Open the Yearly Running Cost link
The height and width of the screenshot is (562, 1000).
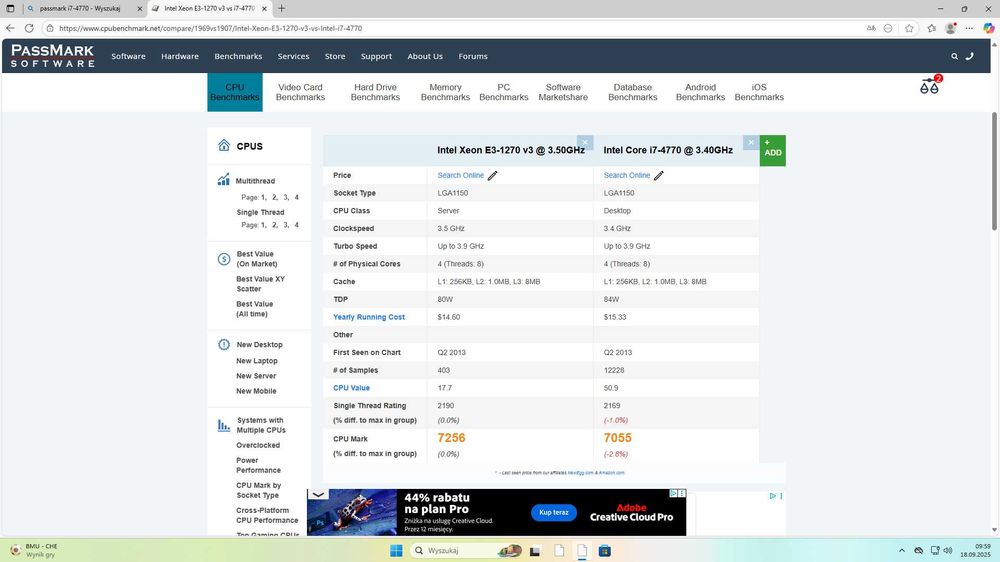[369, 317]
